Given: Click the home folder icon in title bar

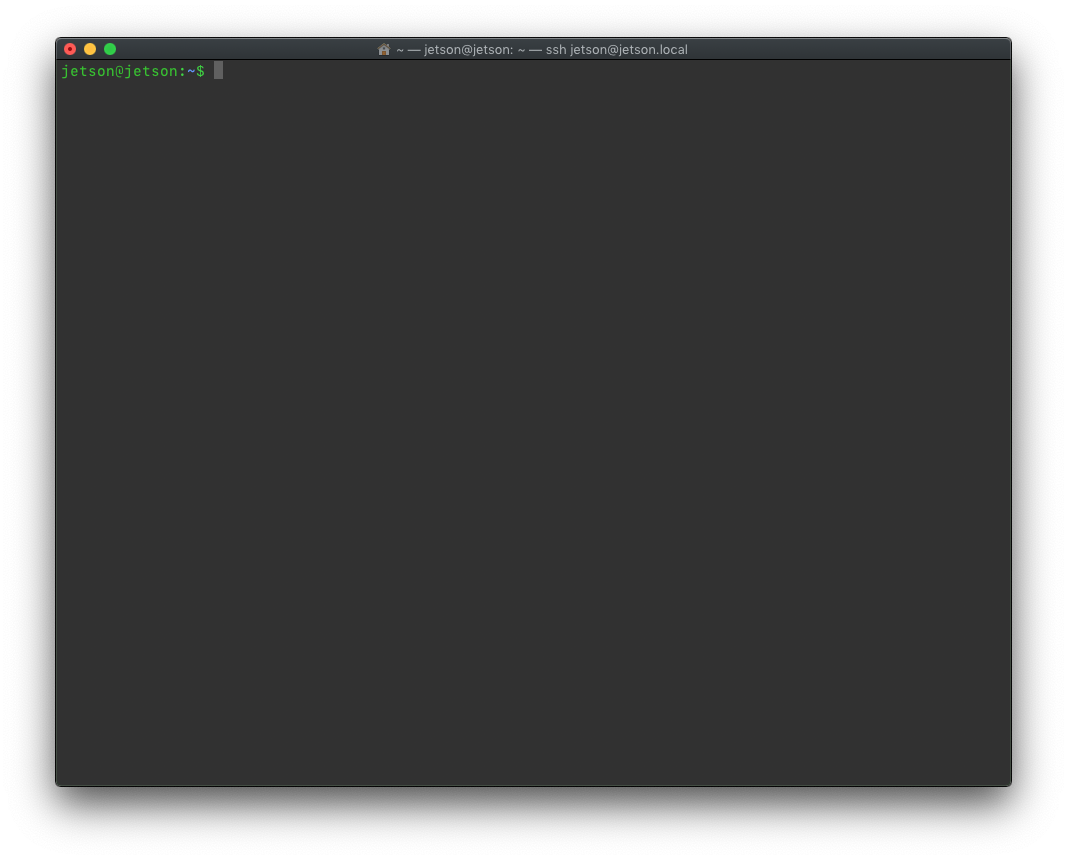Looking at the screenshot, I should [x=384, y=49].
